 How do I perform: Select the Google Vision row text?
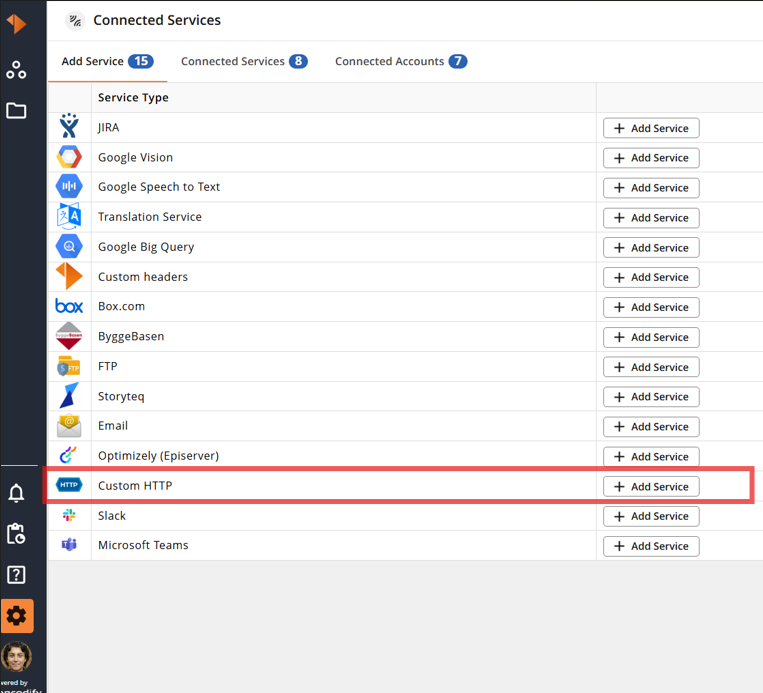point(135,157)
